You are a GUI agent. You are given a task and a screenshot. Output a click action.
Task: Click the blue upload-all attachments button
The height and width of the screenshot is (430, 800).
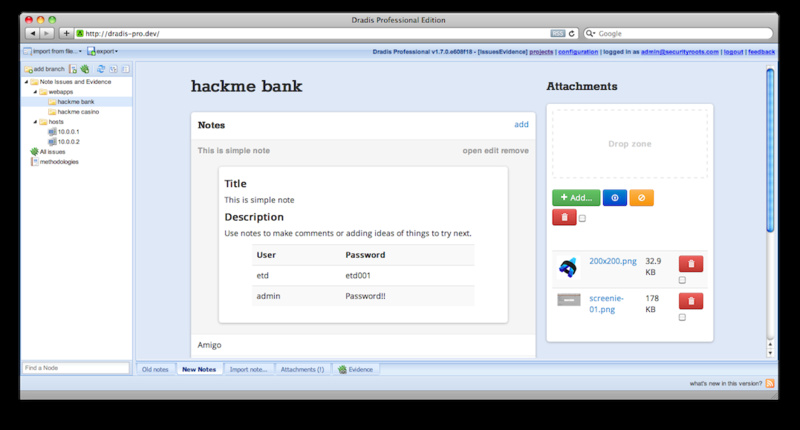(x=615, y=198)
